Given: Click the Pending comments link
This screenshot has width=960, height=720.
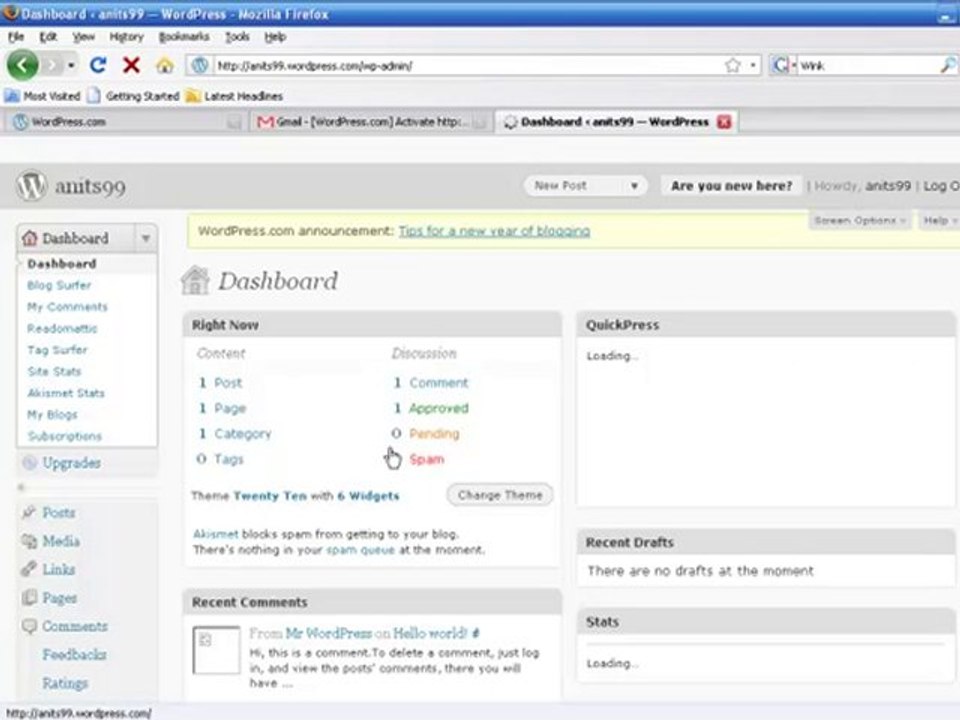Looking at the screenshot, I should tap(434, 433).
